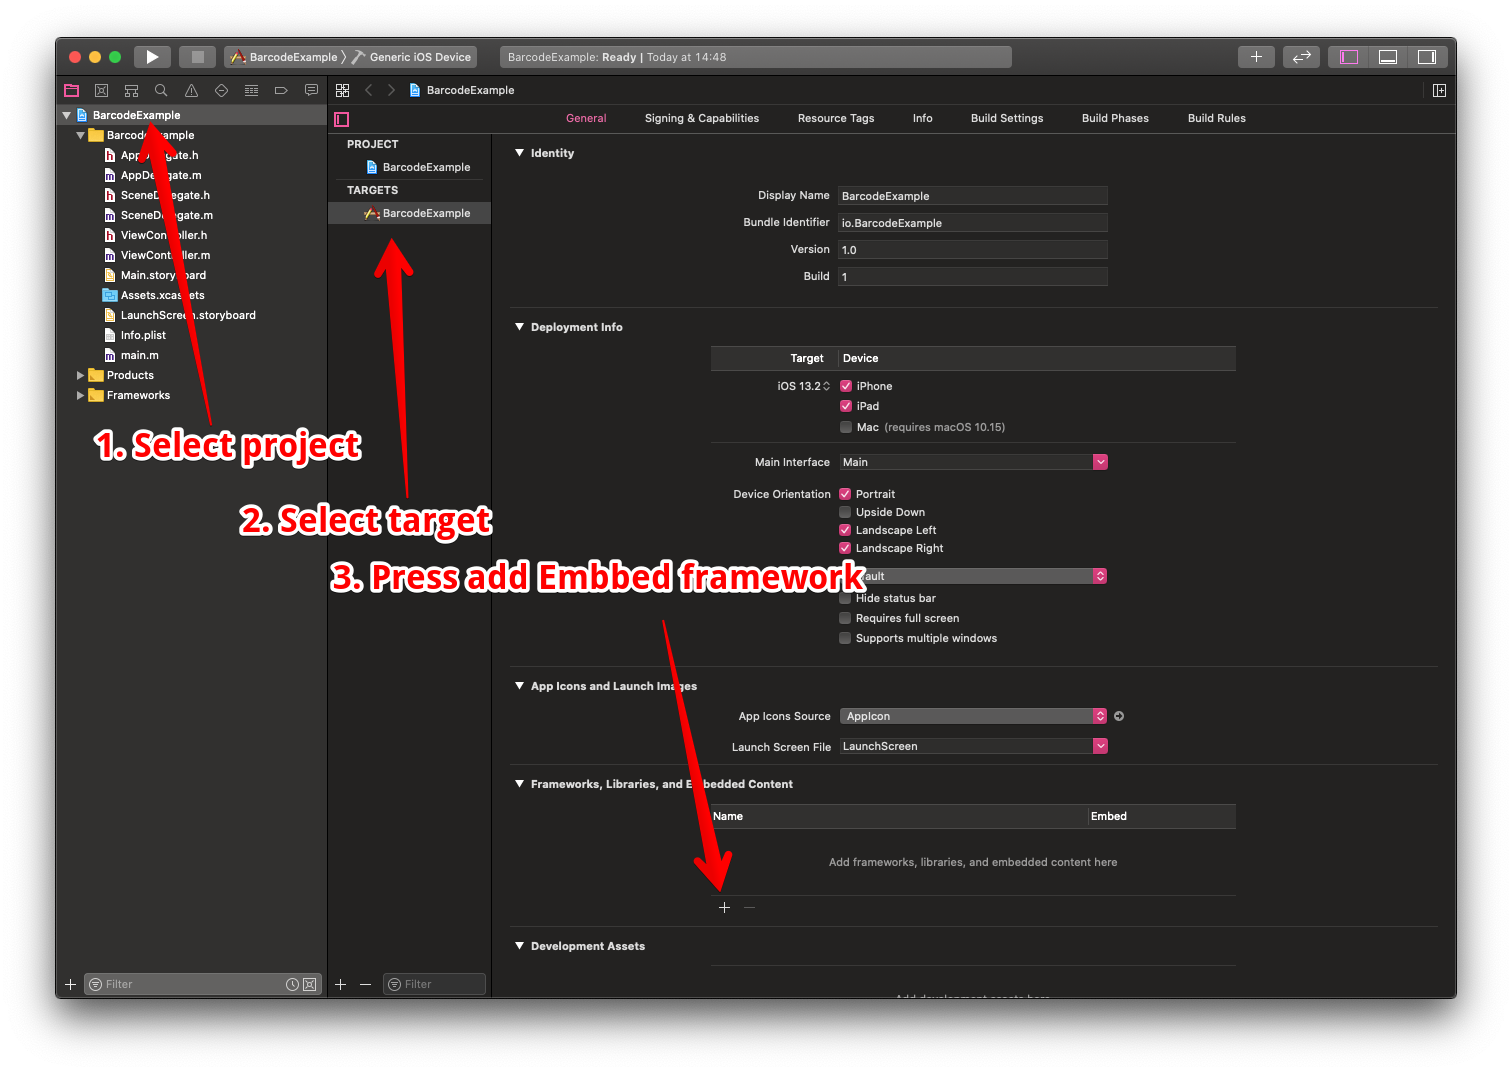The height and width of the screenshot is (1072, 1512).
Task: Open the Library with the plus toolbar button
Action: click(x=1256, y=56)
